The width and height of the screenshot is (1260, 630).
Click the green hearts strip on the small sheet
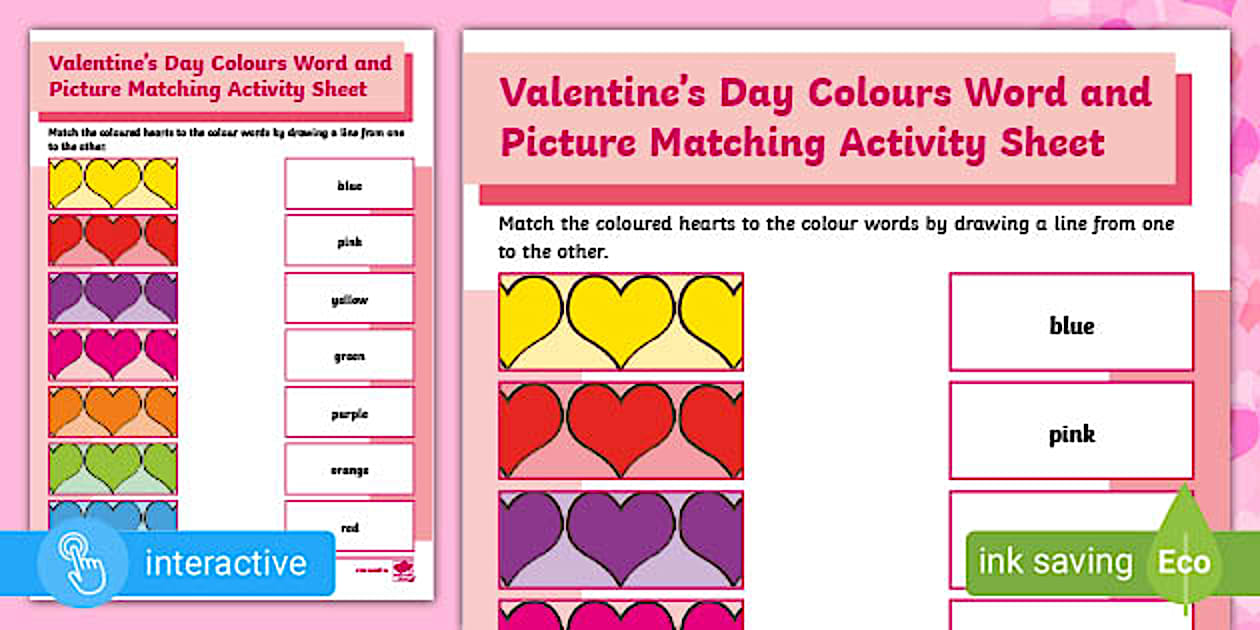[x=113, y=468]
